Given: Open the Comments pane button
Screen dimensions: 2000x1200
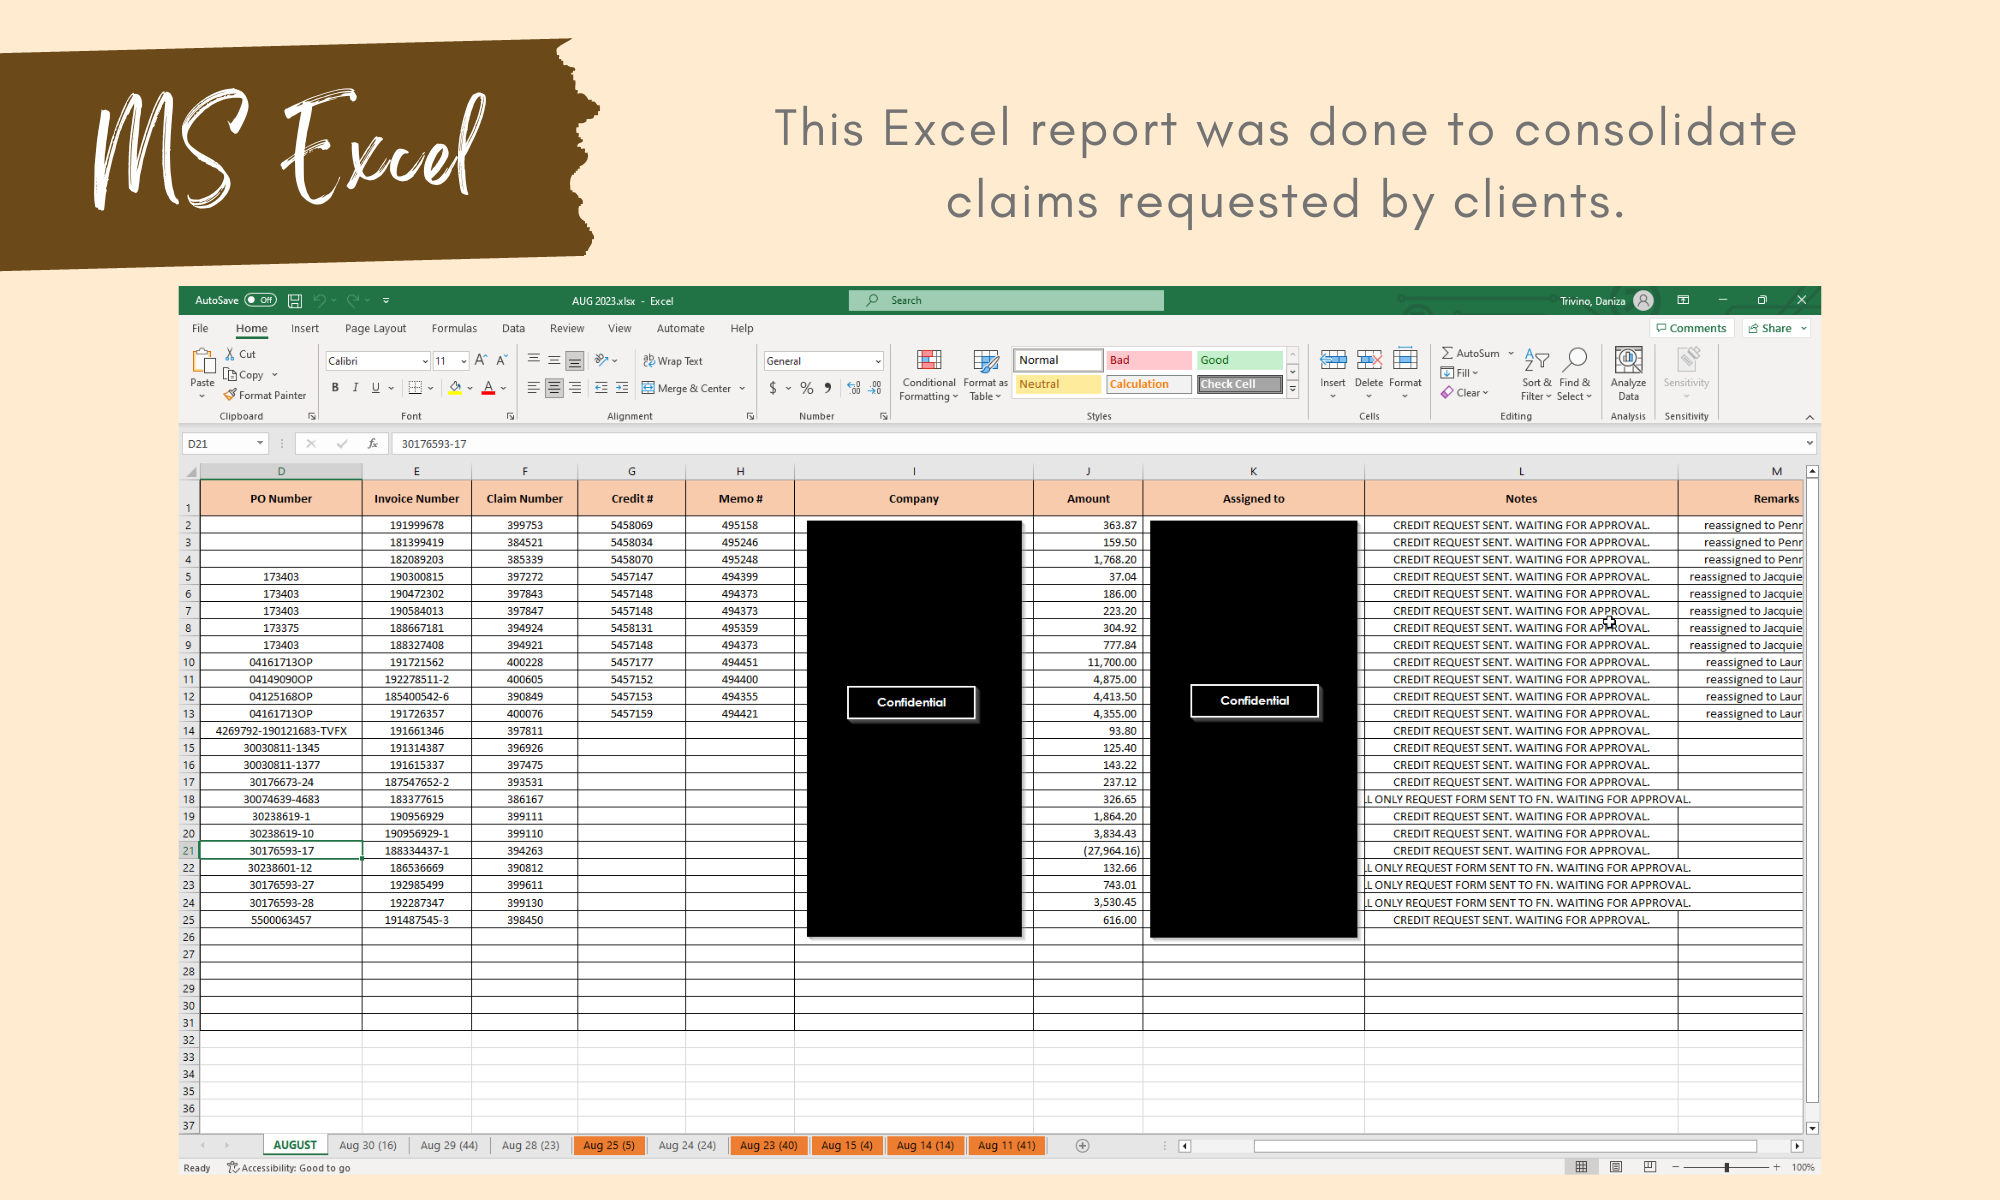Looking at the screenshot, I should pyautogui.click(x=1691, y=328).
